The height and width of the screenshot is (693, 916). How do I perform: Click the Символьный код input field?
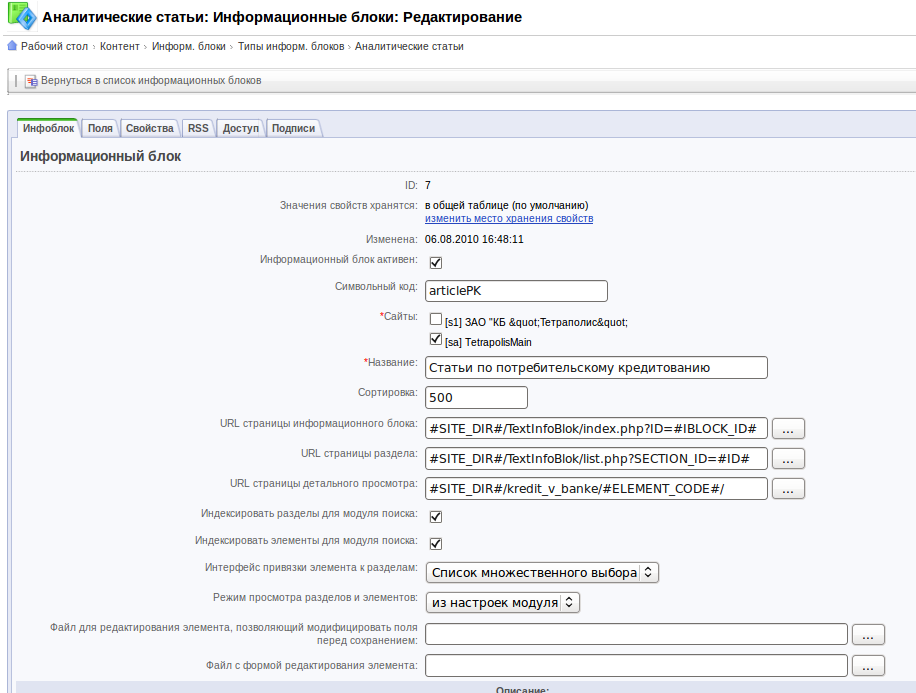(516, 290)
